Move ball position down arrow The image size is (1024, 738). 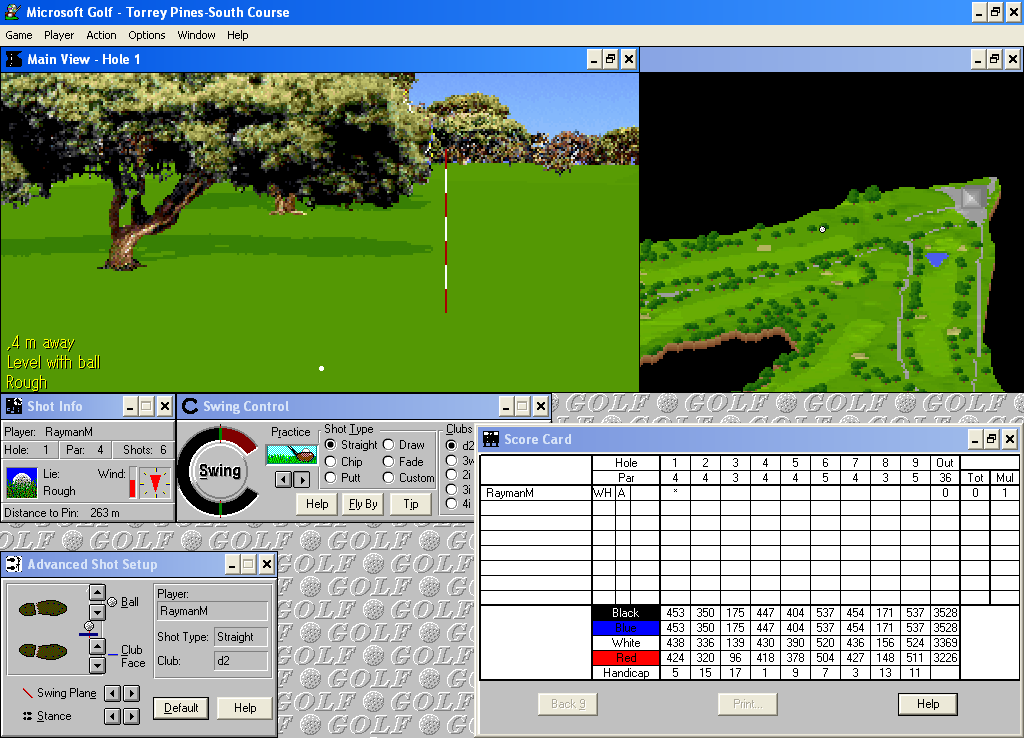pos(97,613)
